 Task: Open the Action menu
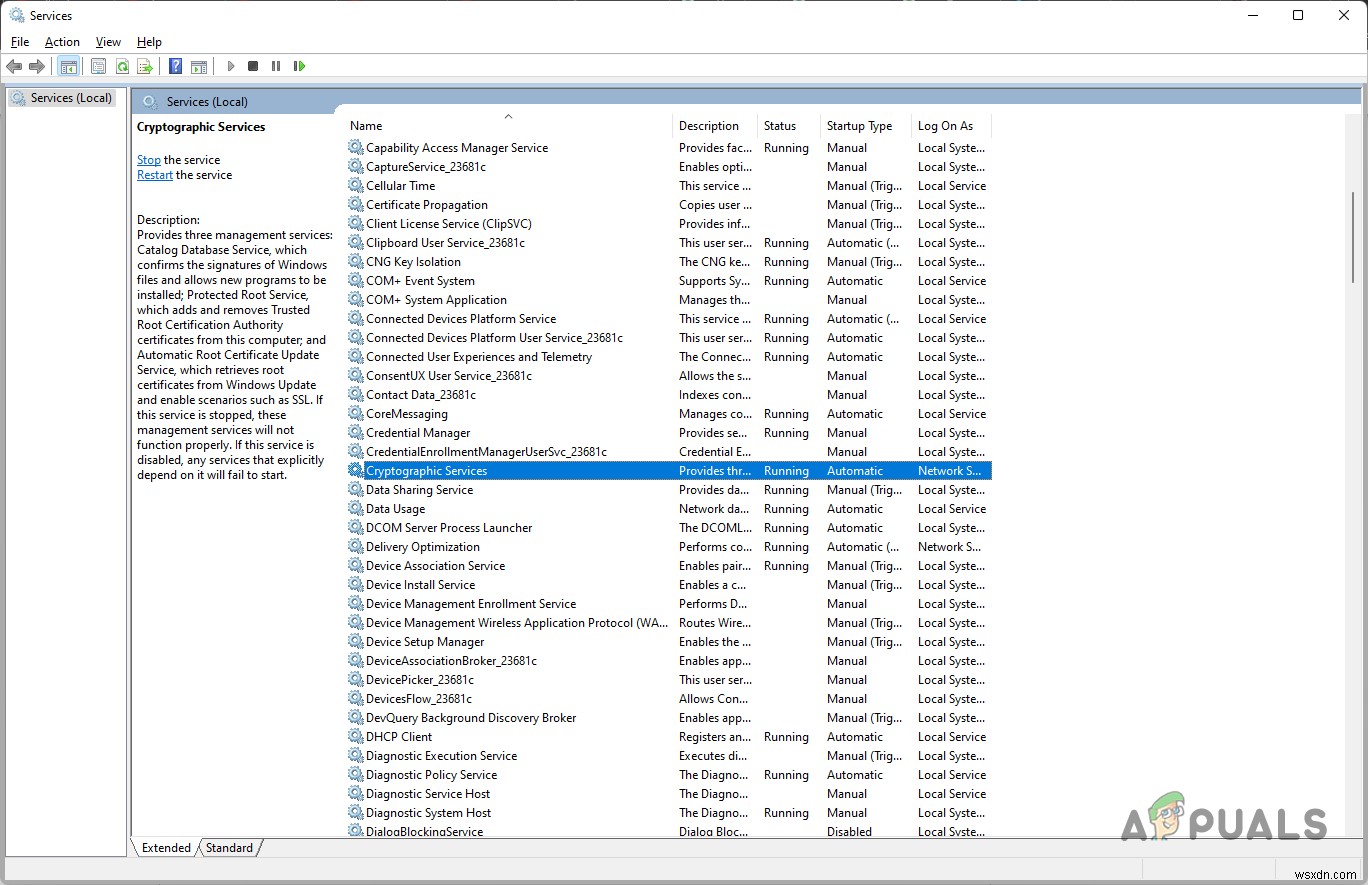pyautogui.click(x=62, y=42)
